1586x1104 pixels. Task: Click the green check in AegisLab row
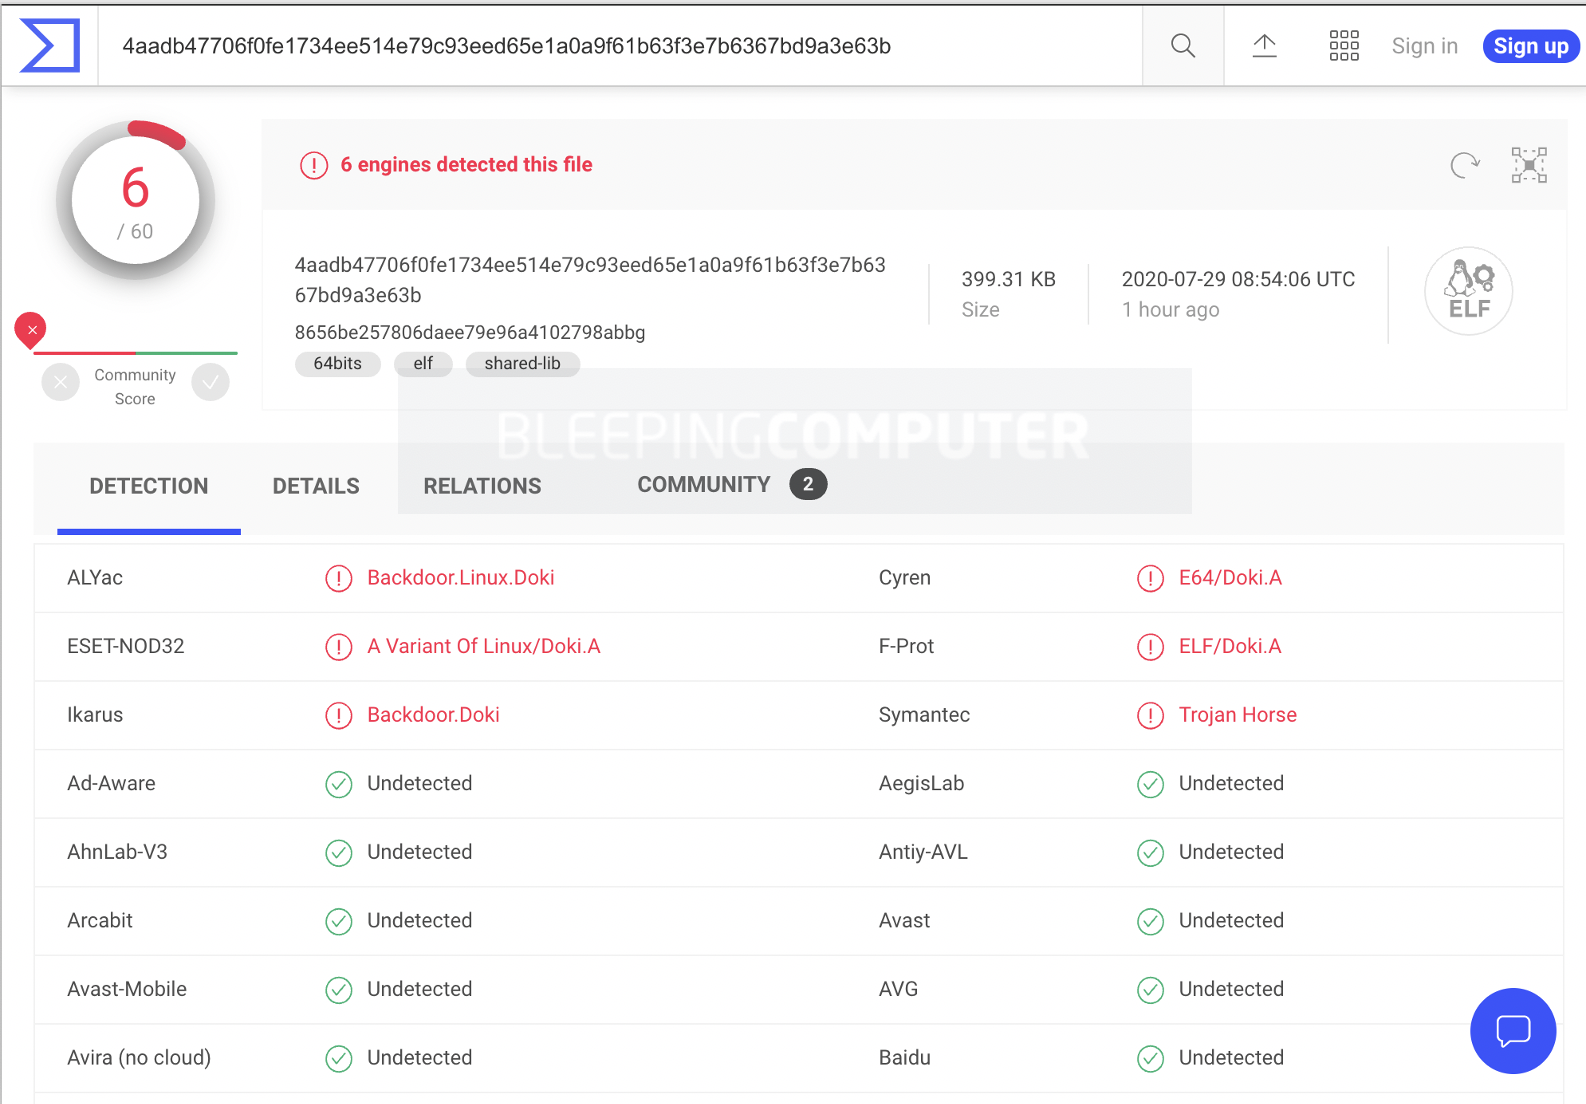click(x=1151, y=784)
